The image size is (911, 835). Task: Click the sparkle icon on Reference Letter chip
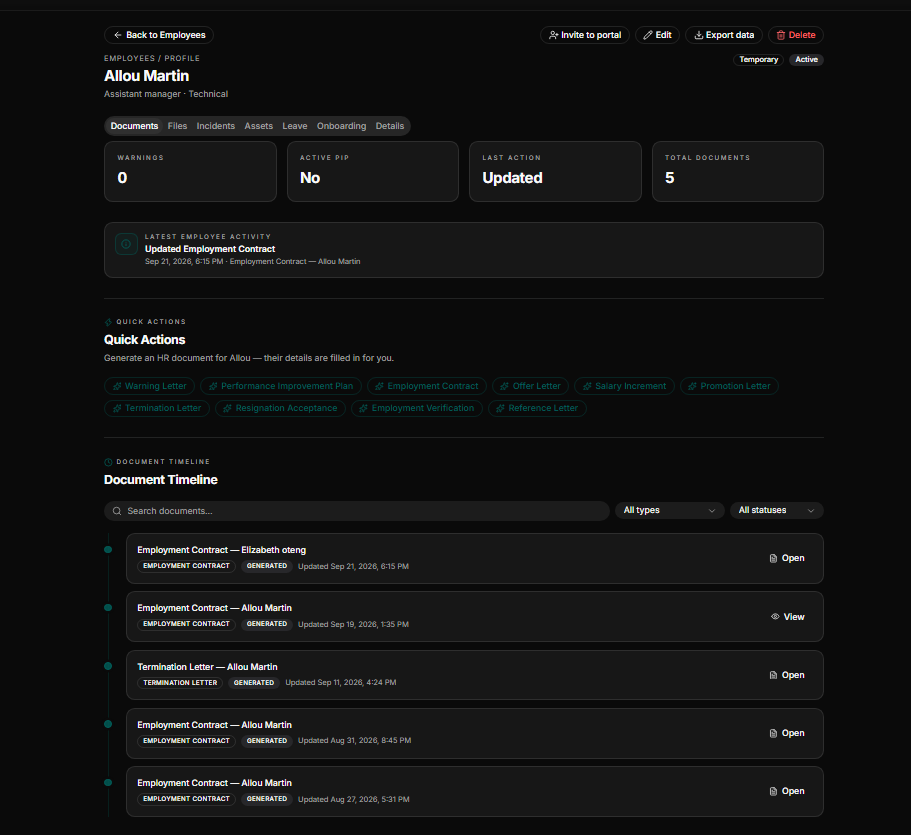click(500, 408)
